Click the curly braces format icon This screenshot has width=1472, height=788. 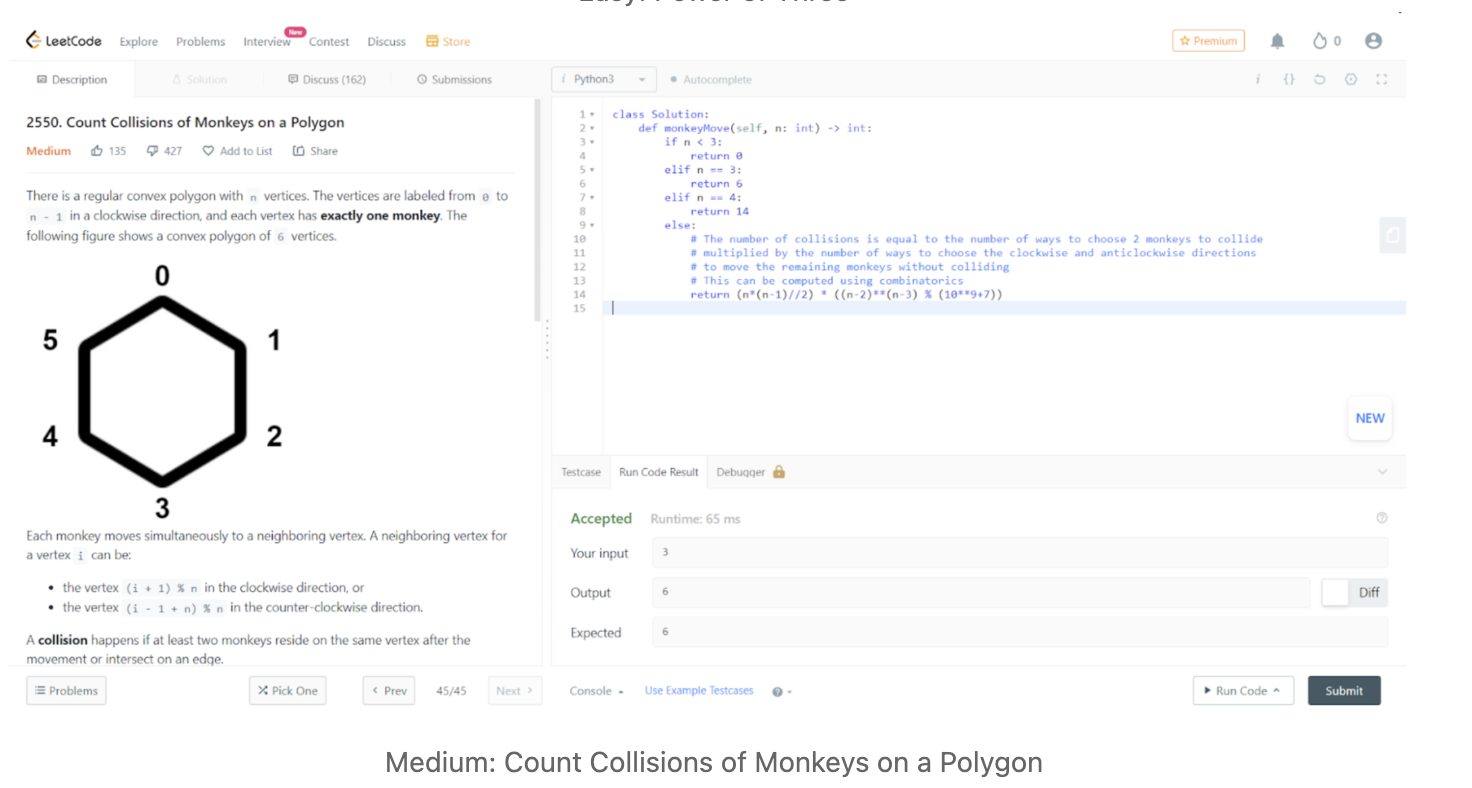pos(1289,79)
